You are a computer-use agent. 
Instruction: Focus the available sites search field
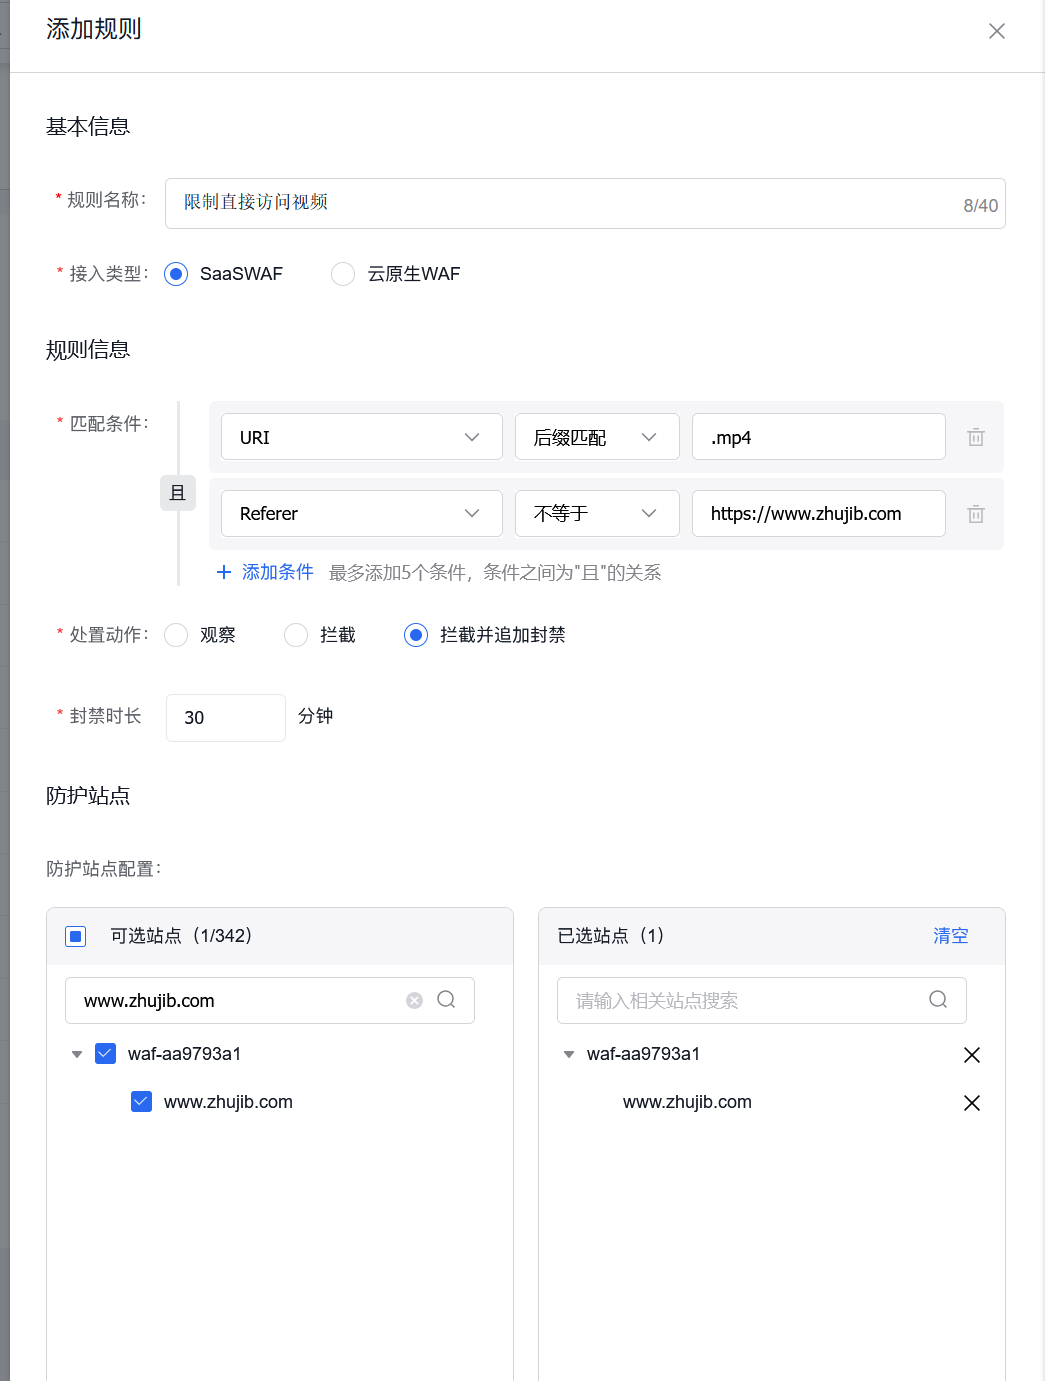[270, 1000]
